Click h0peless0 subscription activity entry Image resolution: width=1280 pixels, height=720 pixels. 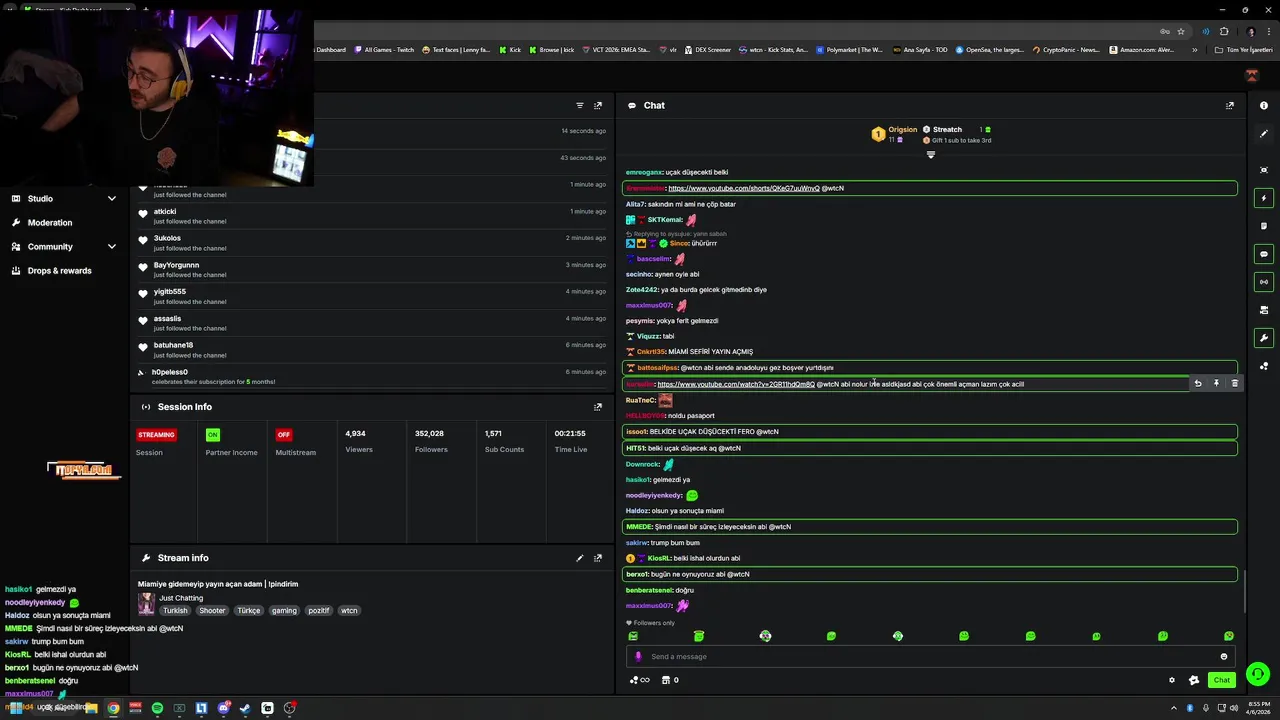[x=372, y=376]
